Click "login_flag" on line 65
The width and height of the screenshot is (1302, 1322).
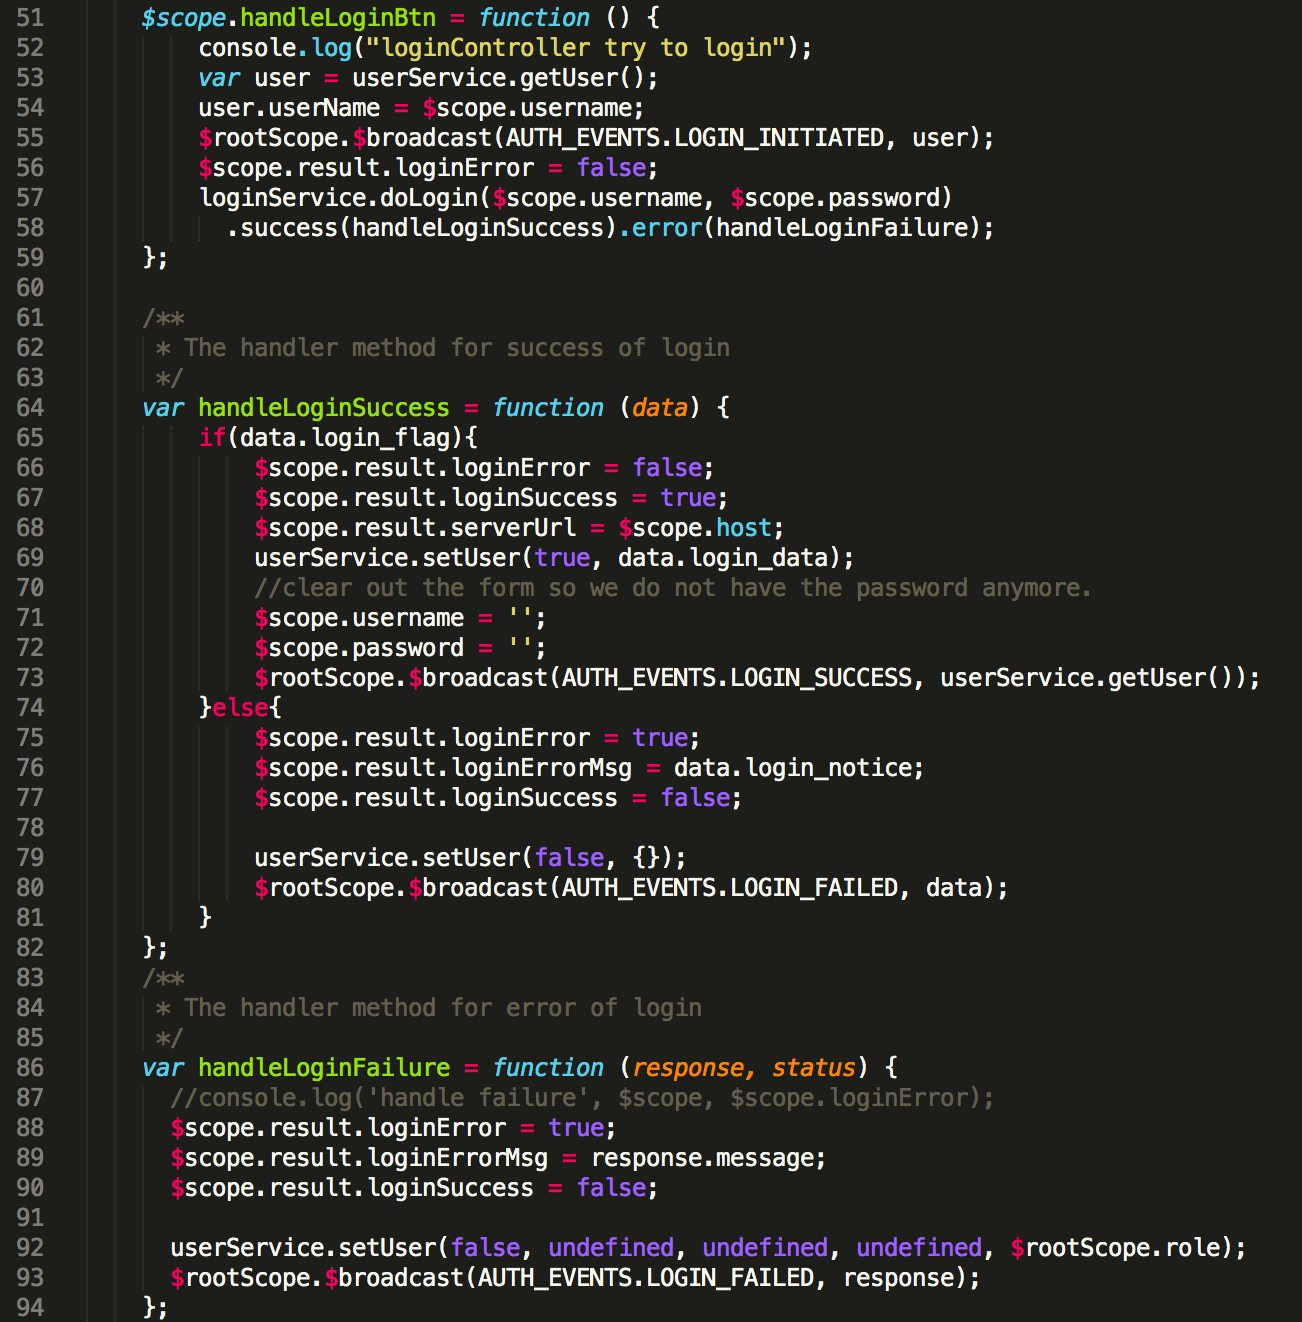[380, 438]
